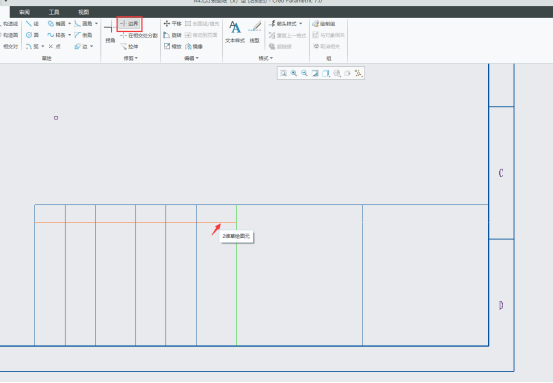Choose 在相交处分割 (Divide at Intersection)
The image size is (553, 383).
tap(139, 35)
